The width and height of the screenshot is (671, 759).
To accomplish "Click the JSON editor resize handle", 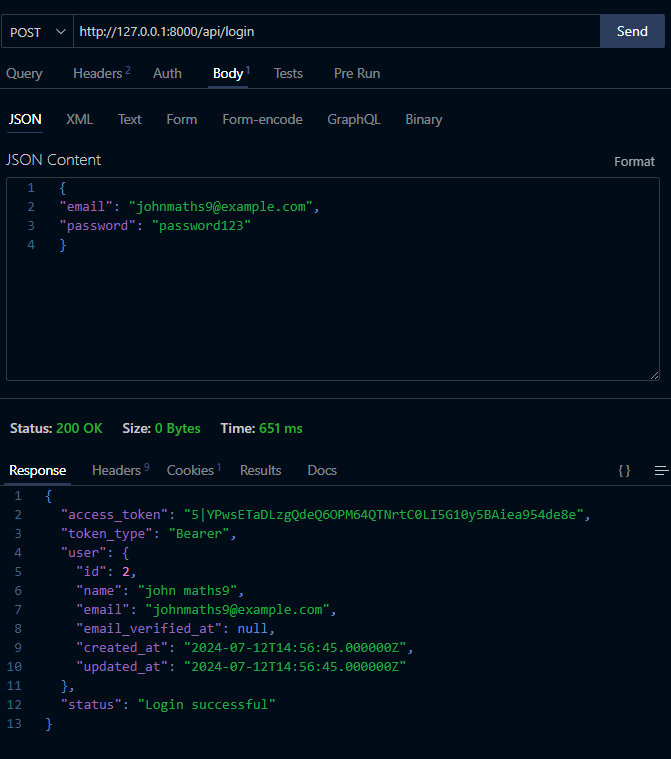I will (x=654, y=375).
